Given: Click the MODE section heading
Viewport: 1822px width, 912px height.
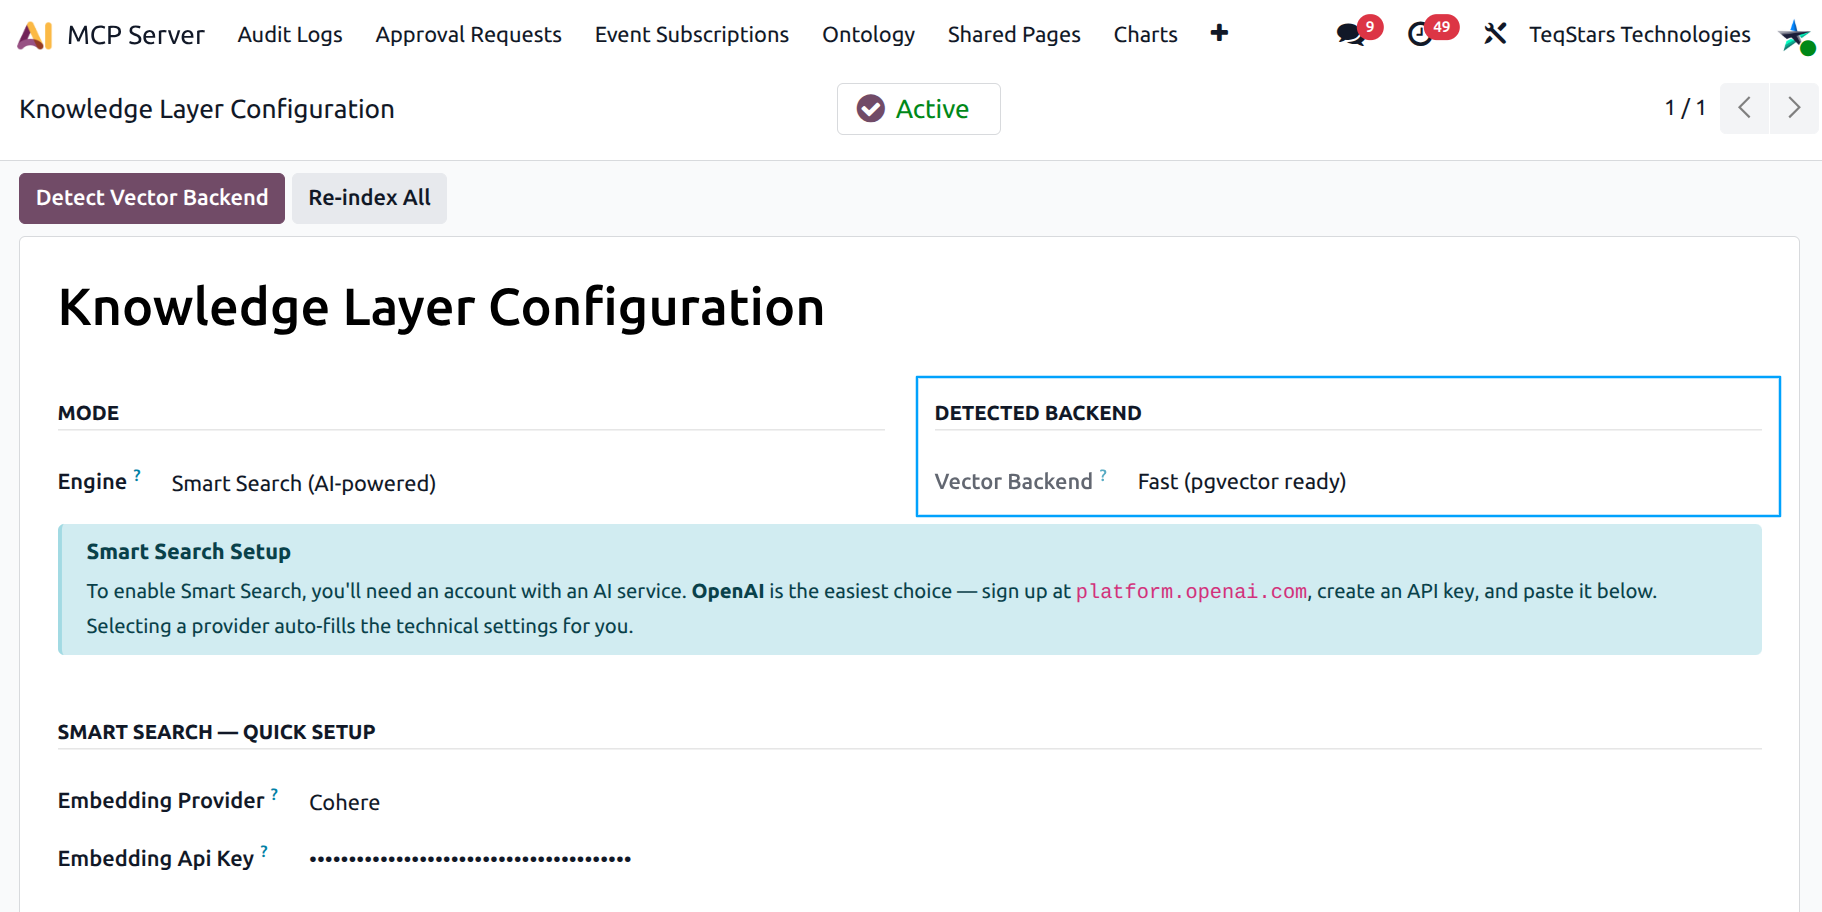Looking at the screenshot, I should 88,413.
